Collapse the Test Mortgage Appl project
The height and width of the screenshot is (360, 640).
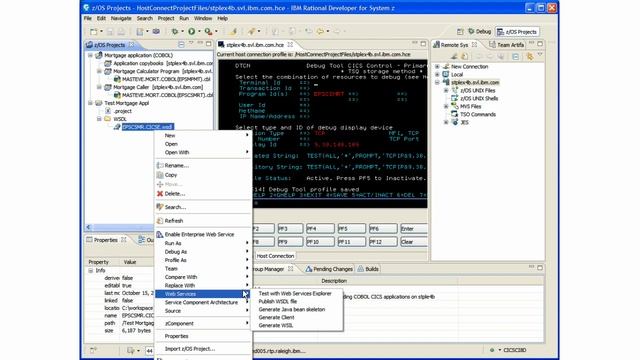tap(90, 103)
